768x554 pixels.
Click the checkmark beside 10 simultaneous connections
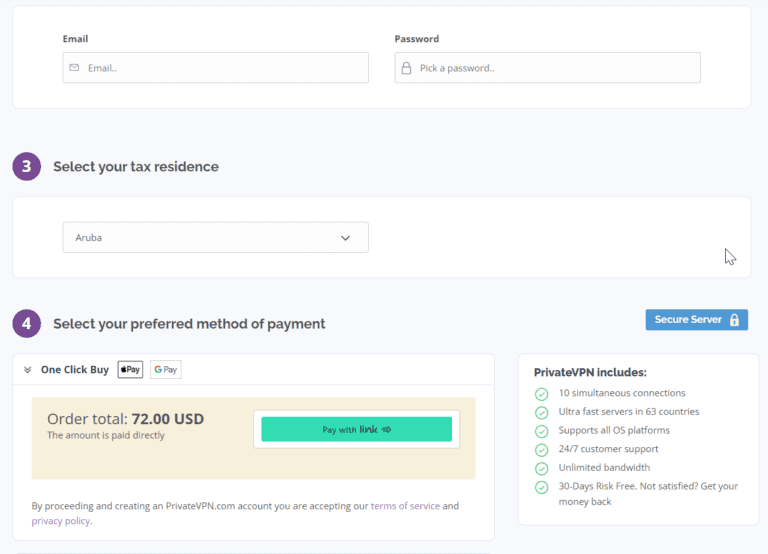(542, 394)
